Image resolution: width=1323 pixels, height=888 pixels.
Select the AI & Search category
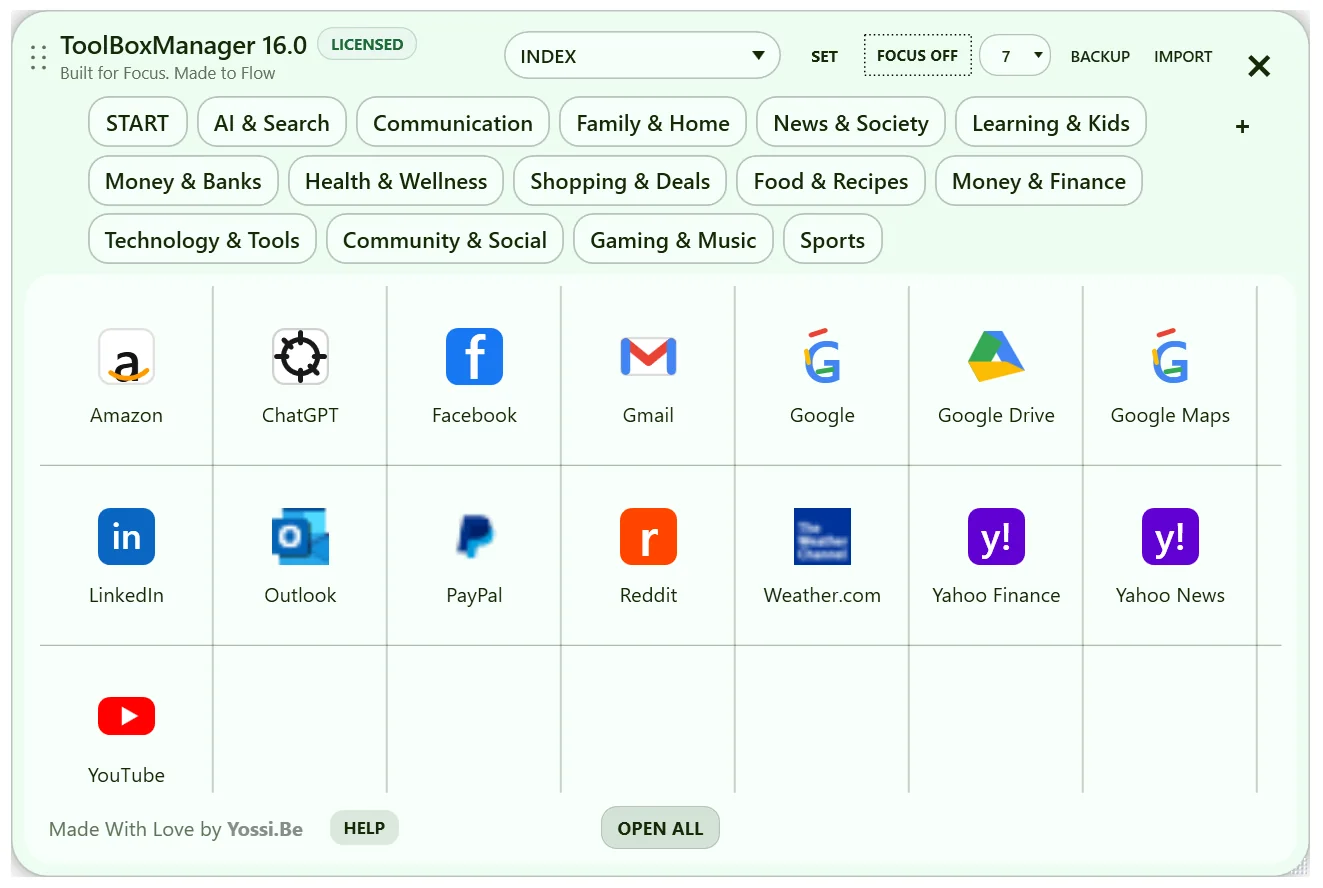tap(272, 123)
